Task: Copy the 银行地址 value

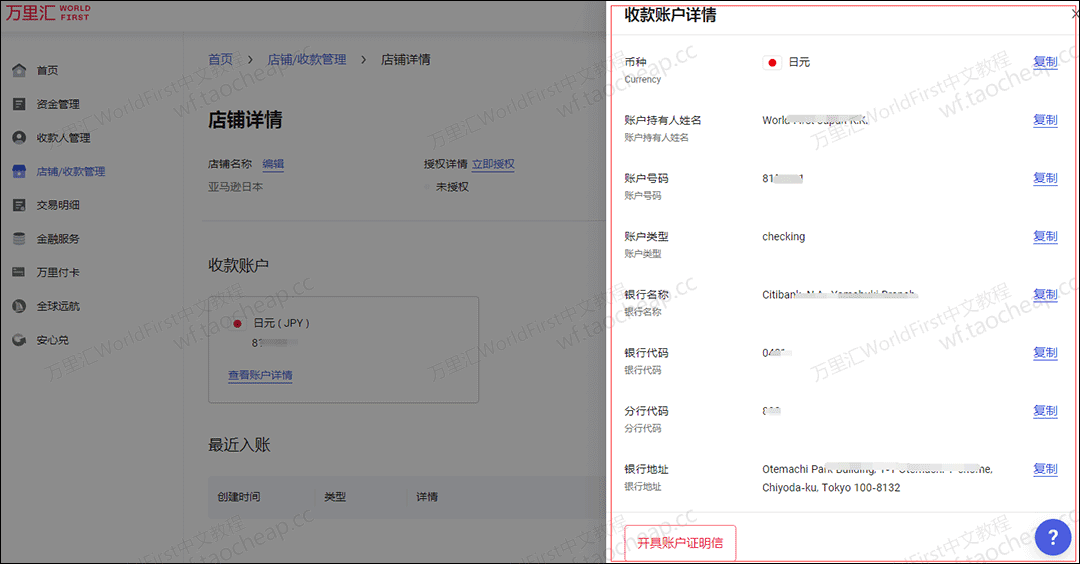Action: click(x=1045, y=469)
